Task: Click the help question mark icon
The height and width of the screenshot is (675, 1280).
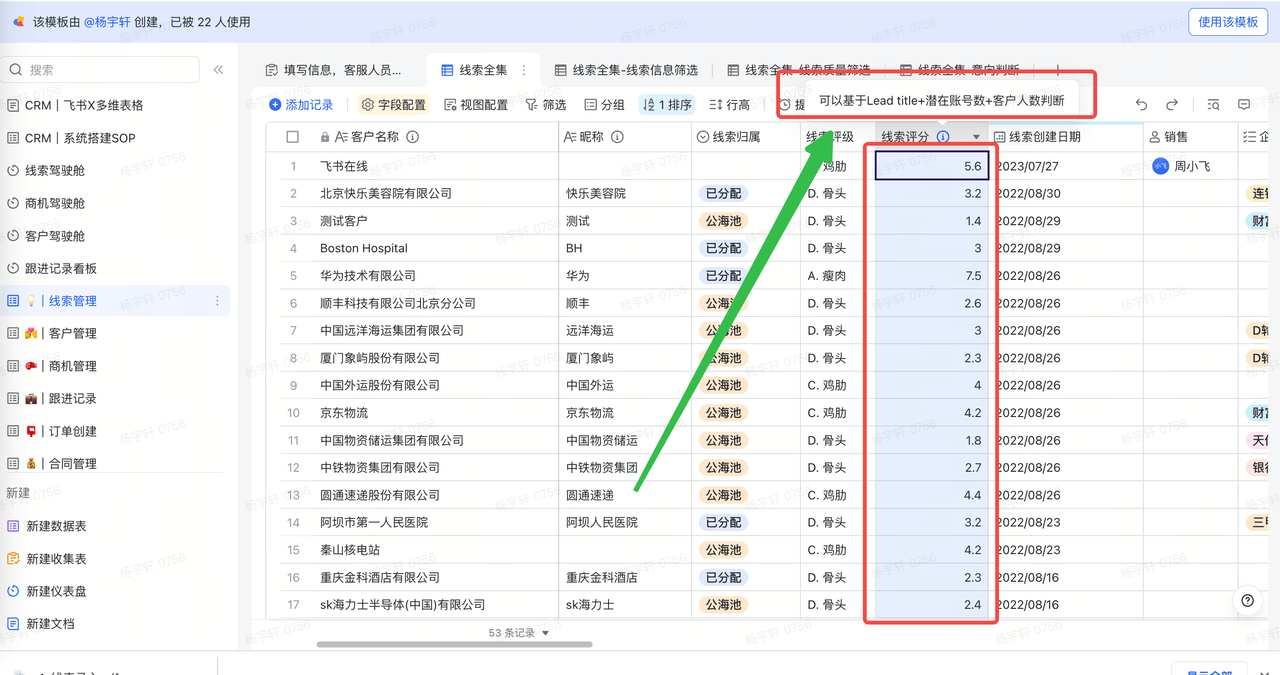Action: [x=1247, y=600]
